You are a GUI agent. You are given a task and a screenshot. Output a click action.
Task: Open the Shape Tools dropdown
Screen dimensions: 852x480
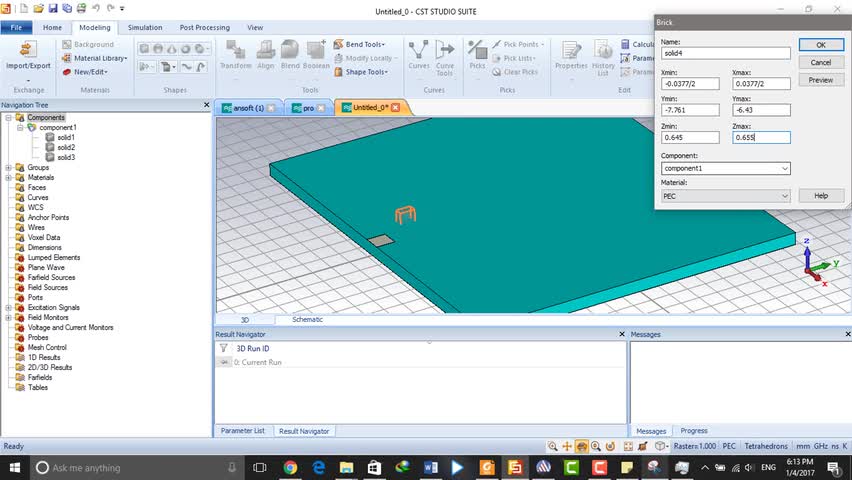pyautogui.click(x=361, y=72)
